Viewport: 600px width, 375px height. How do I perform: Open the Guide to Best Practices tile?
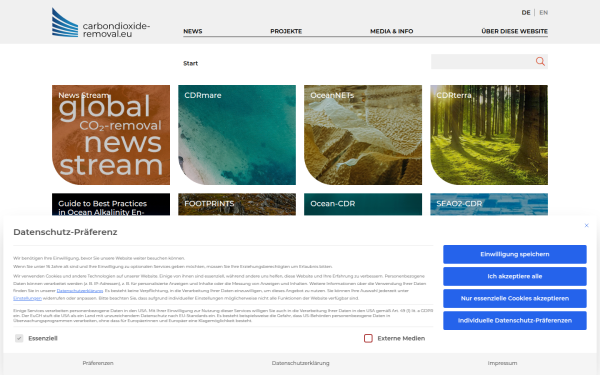(x=111, y=204)
